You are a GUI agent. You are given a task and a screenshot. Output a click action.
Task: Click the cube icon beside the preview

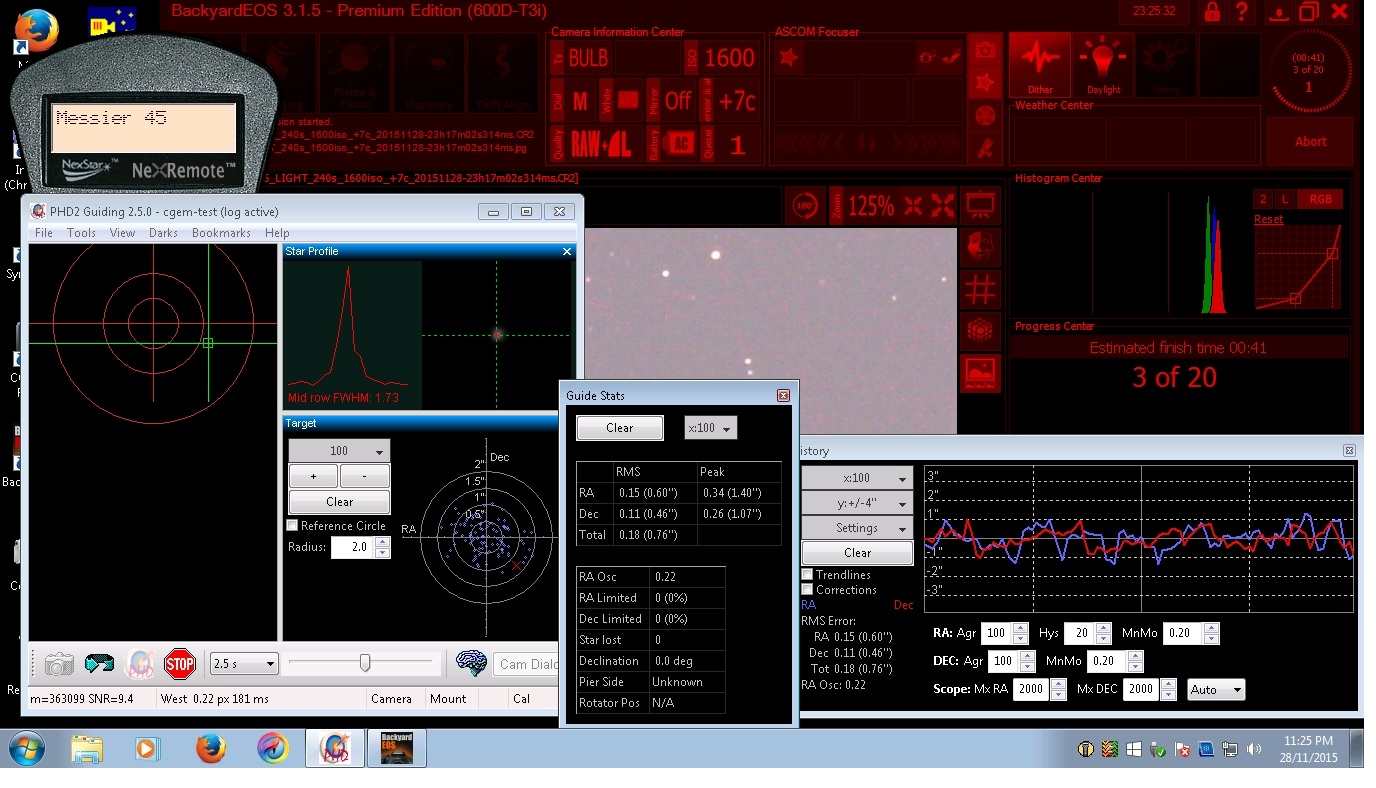coord(980,330)
